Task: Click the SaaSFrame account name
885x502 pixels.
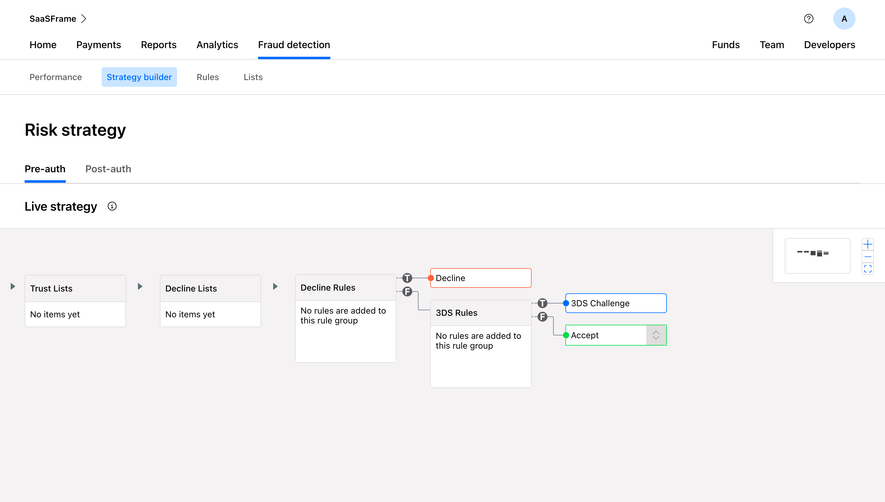Action: 52,19
